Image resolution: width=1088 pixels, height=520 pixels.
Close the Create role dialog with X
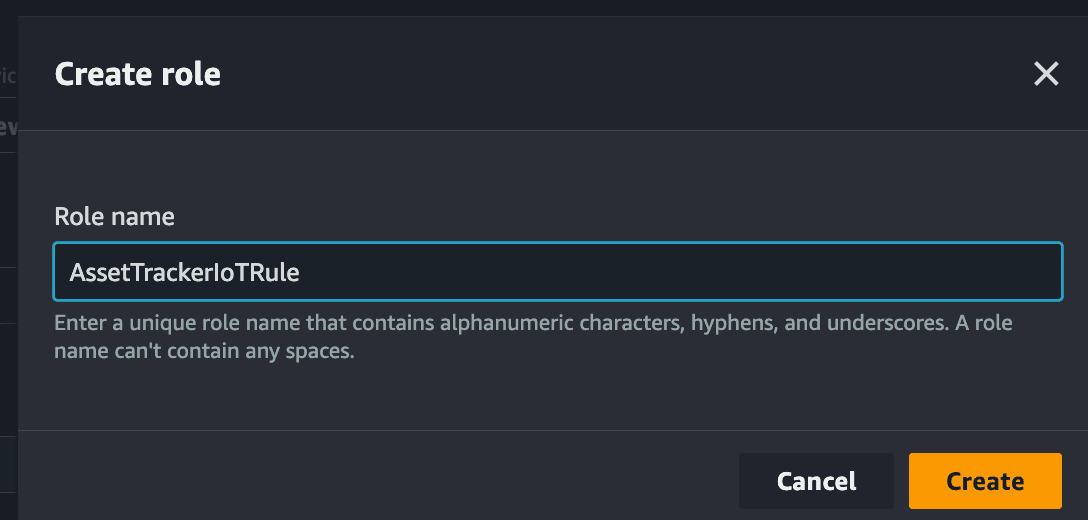coord(1046,74)
